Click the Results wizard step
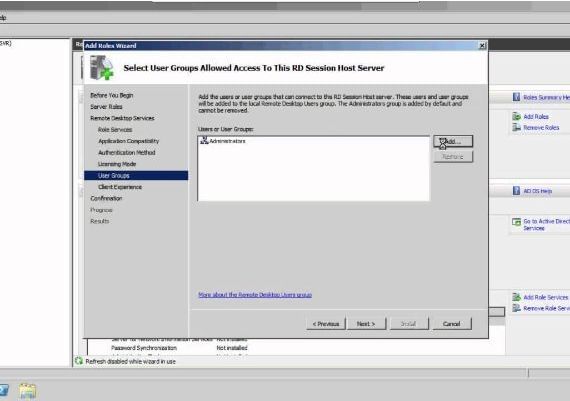Screen dimensions: 570x401 click(x=100, y=221)
